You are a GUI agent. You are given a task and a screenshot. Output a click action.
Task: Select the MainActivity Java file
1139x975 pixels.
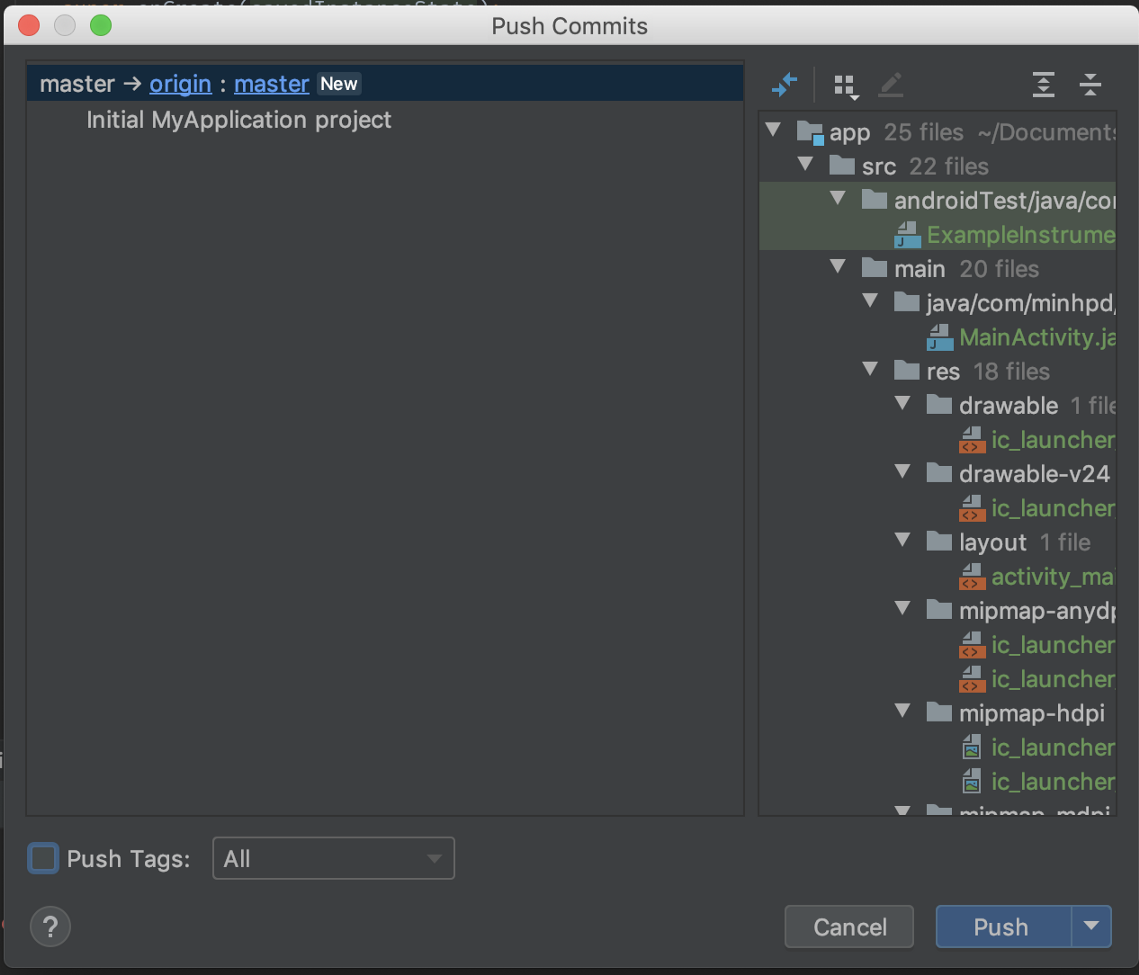pos(1036,338)
